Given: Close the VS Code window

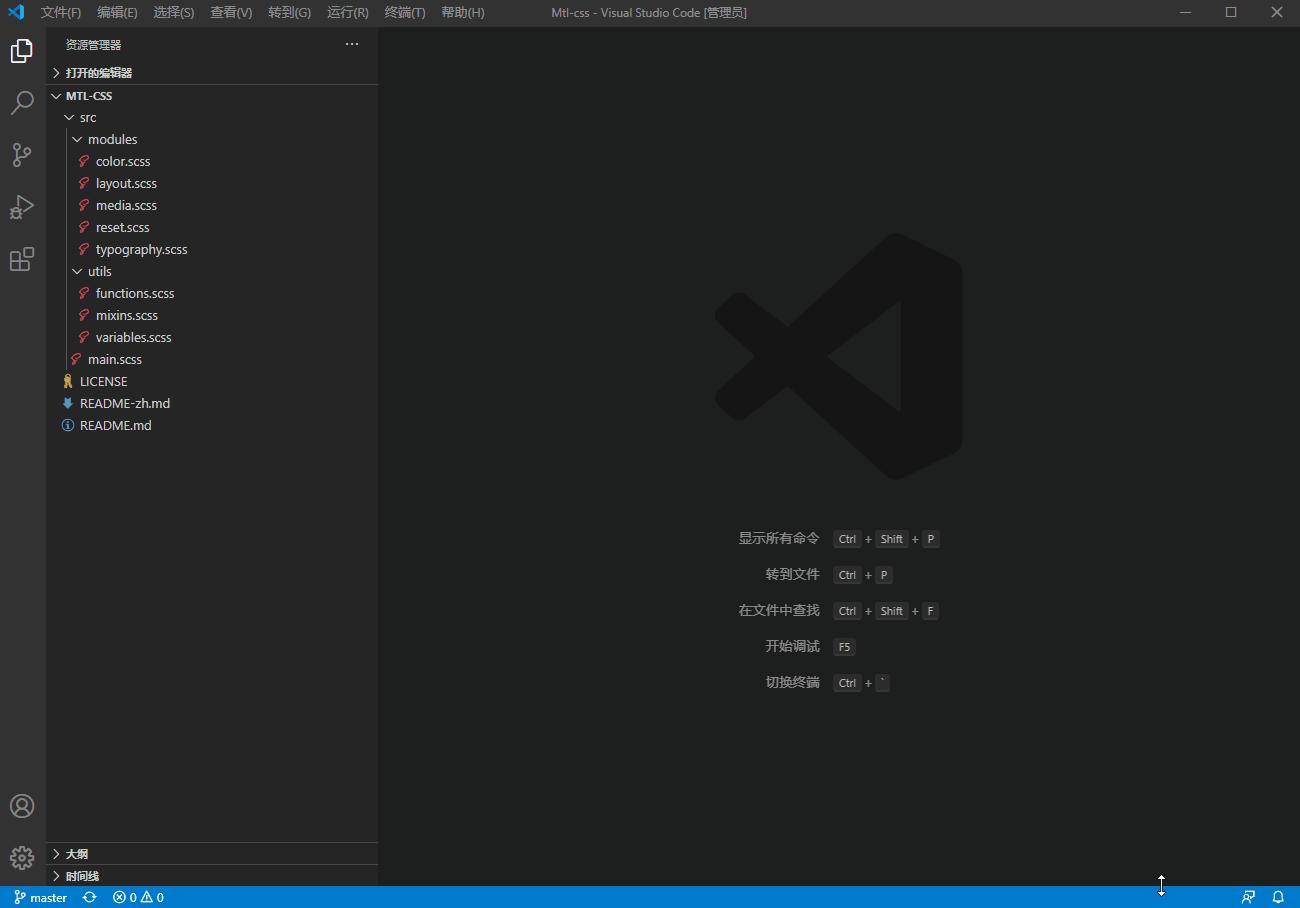Looking at the screenshot, I should 1277,12.
